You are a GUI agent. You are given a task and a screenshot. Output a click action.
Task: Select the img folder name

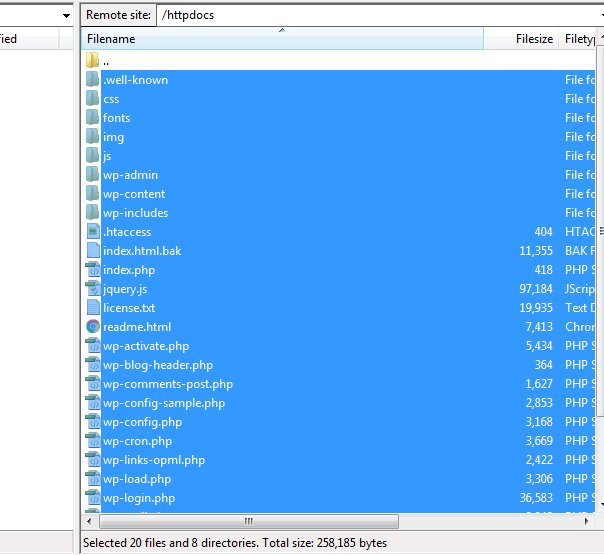113,137
